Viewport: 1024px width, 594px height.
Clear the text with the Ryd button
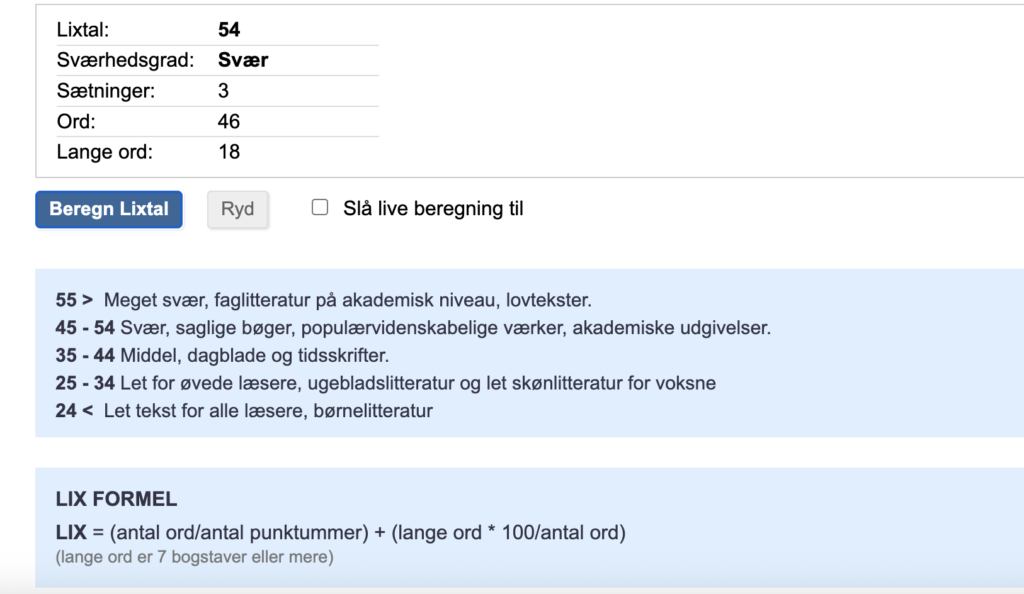[238, 210]
